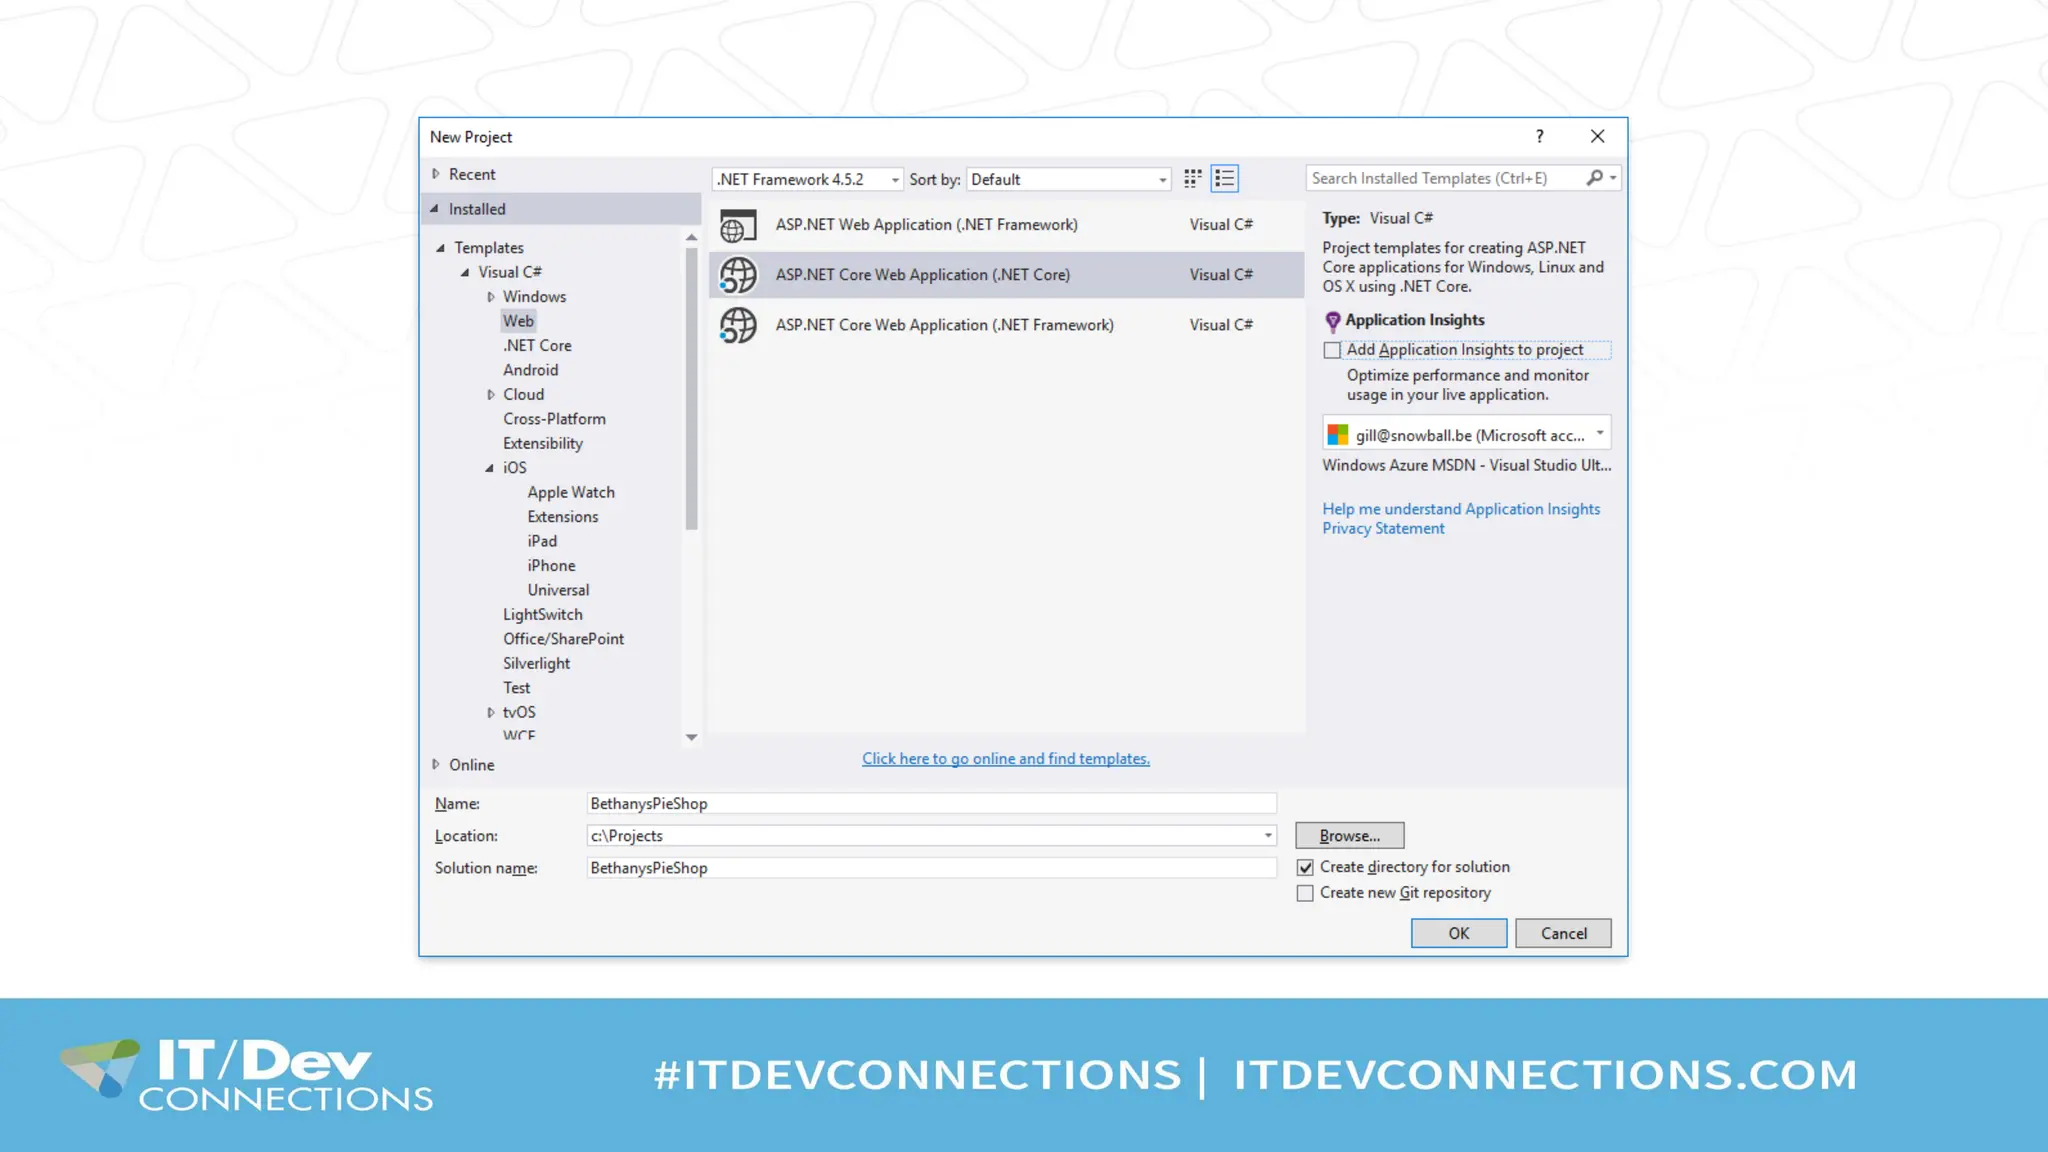Select the Extensibility category
Viewport: 2048px width, 1152px height.
[542, 444]
